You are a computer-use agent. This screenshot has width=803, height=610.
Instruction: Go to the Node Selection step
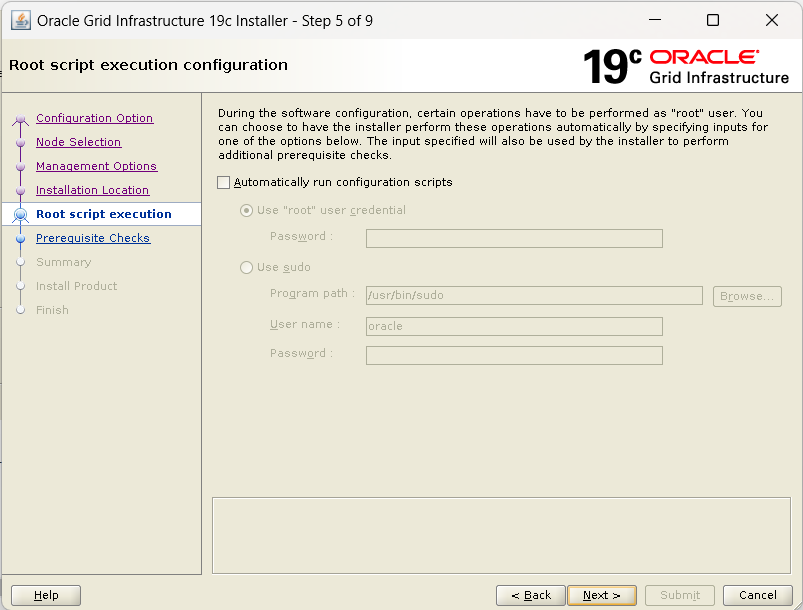78,142
